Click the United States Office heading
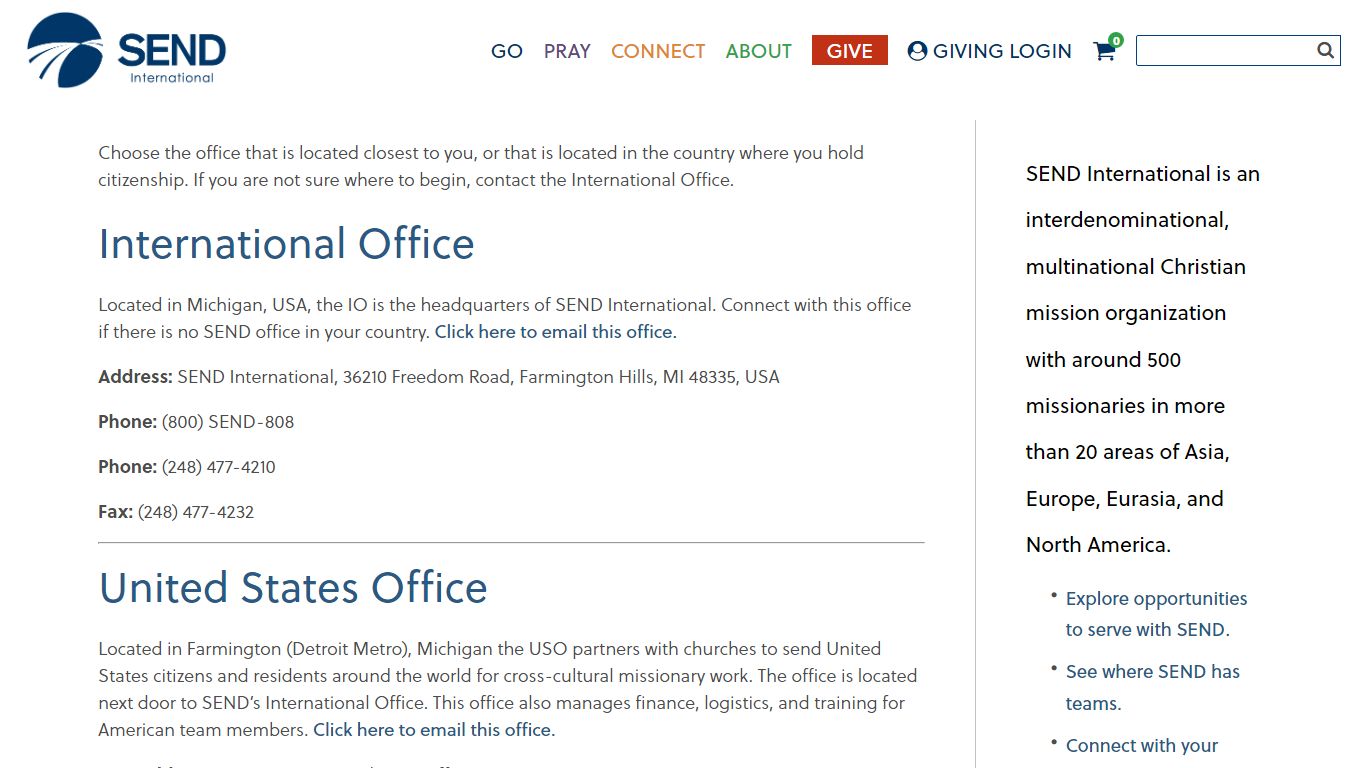Viewport: 1366px width, 768px height. point(293,588)
